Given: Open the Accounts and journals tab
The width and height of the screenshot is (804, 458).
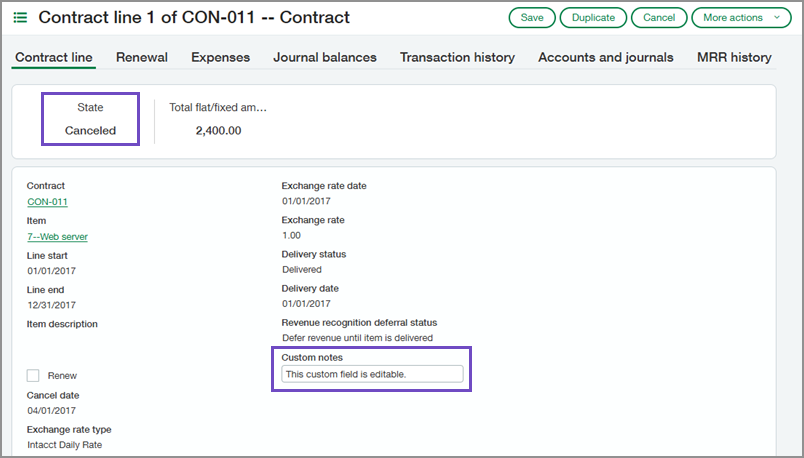Looking at the screenshot, I should coord(606,57).
